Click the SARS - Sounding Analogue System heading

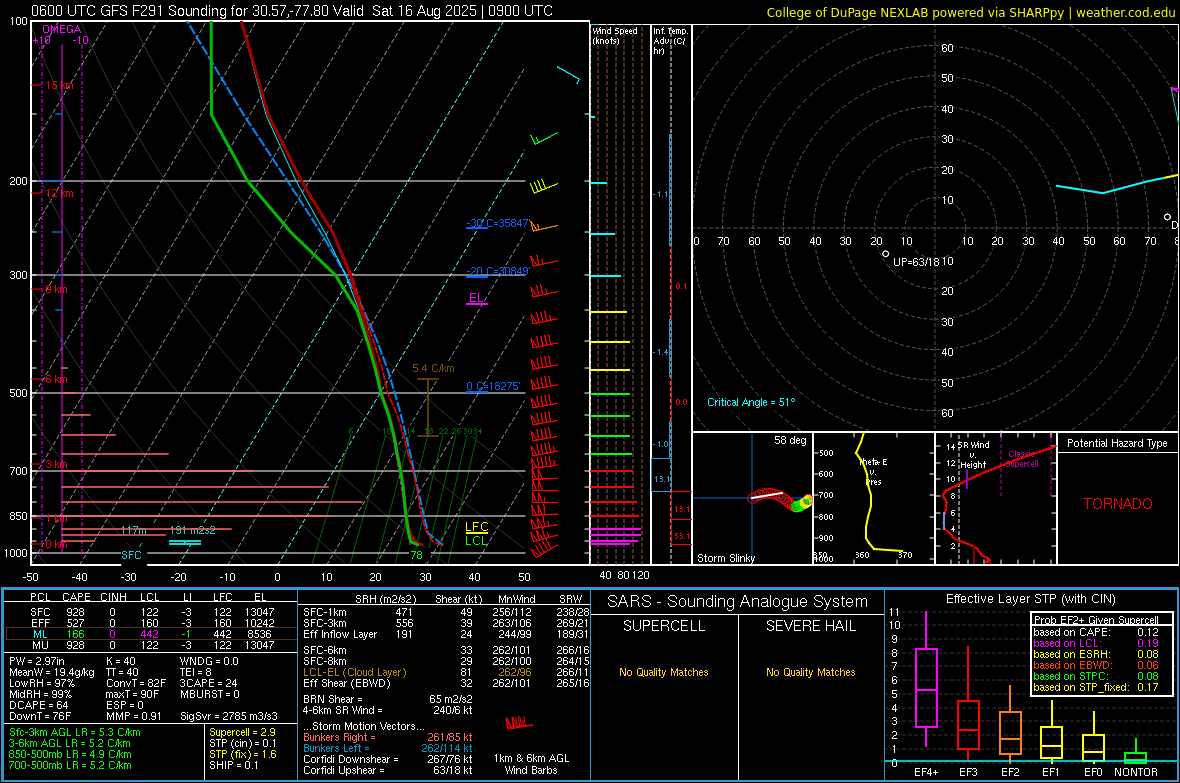[738, 602]
